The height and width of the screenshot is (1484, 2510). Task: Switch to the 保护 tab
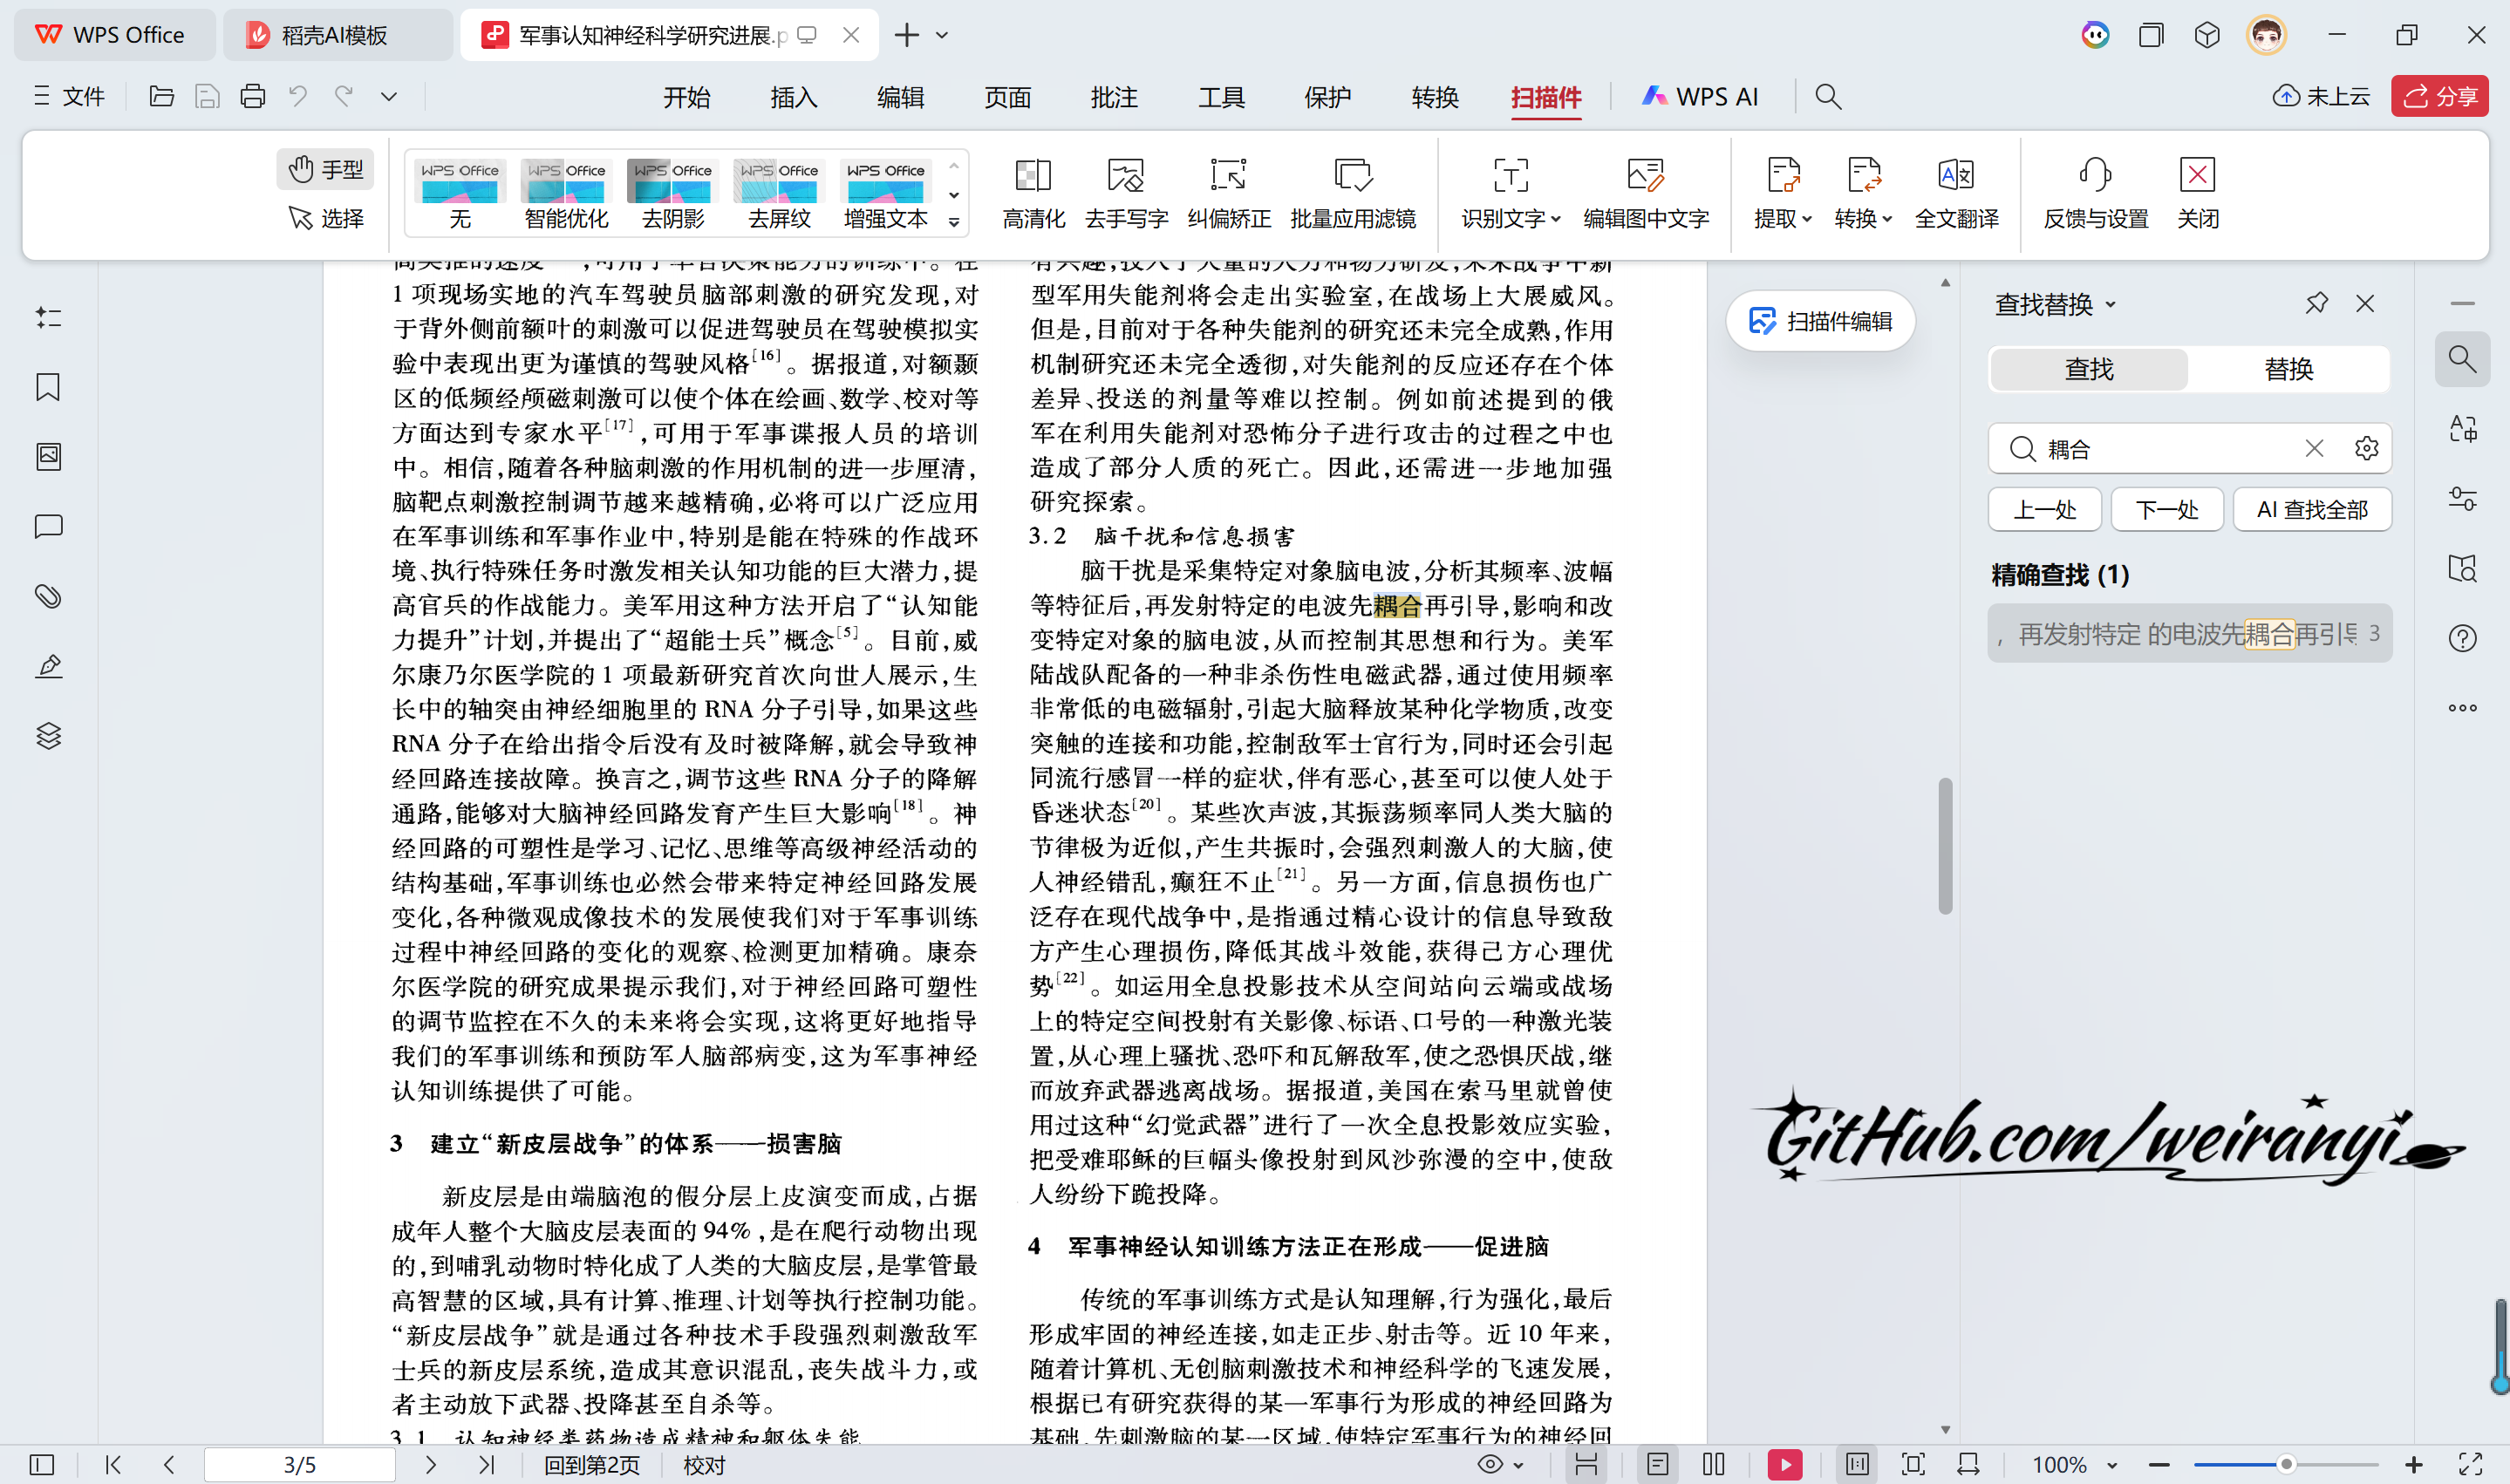(x=1327, y=97)
